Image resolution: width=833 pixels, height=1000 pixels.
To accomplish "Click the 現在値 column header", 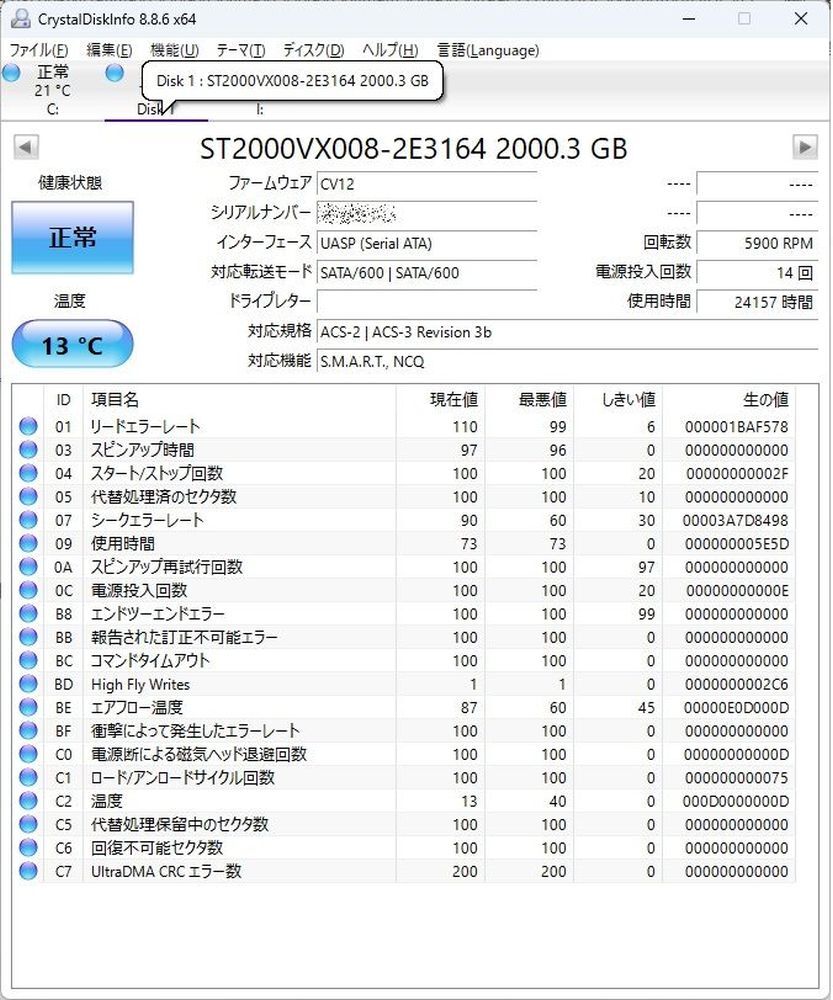I will [440, 399].
